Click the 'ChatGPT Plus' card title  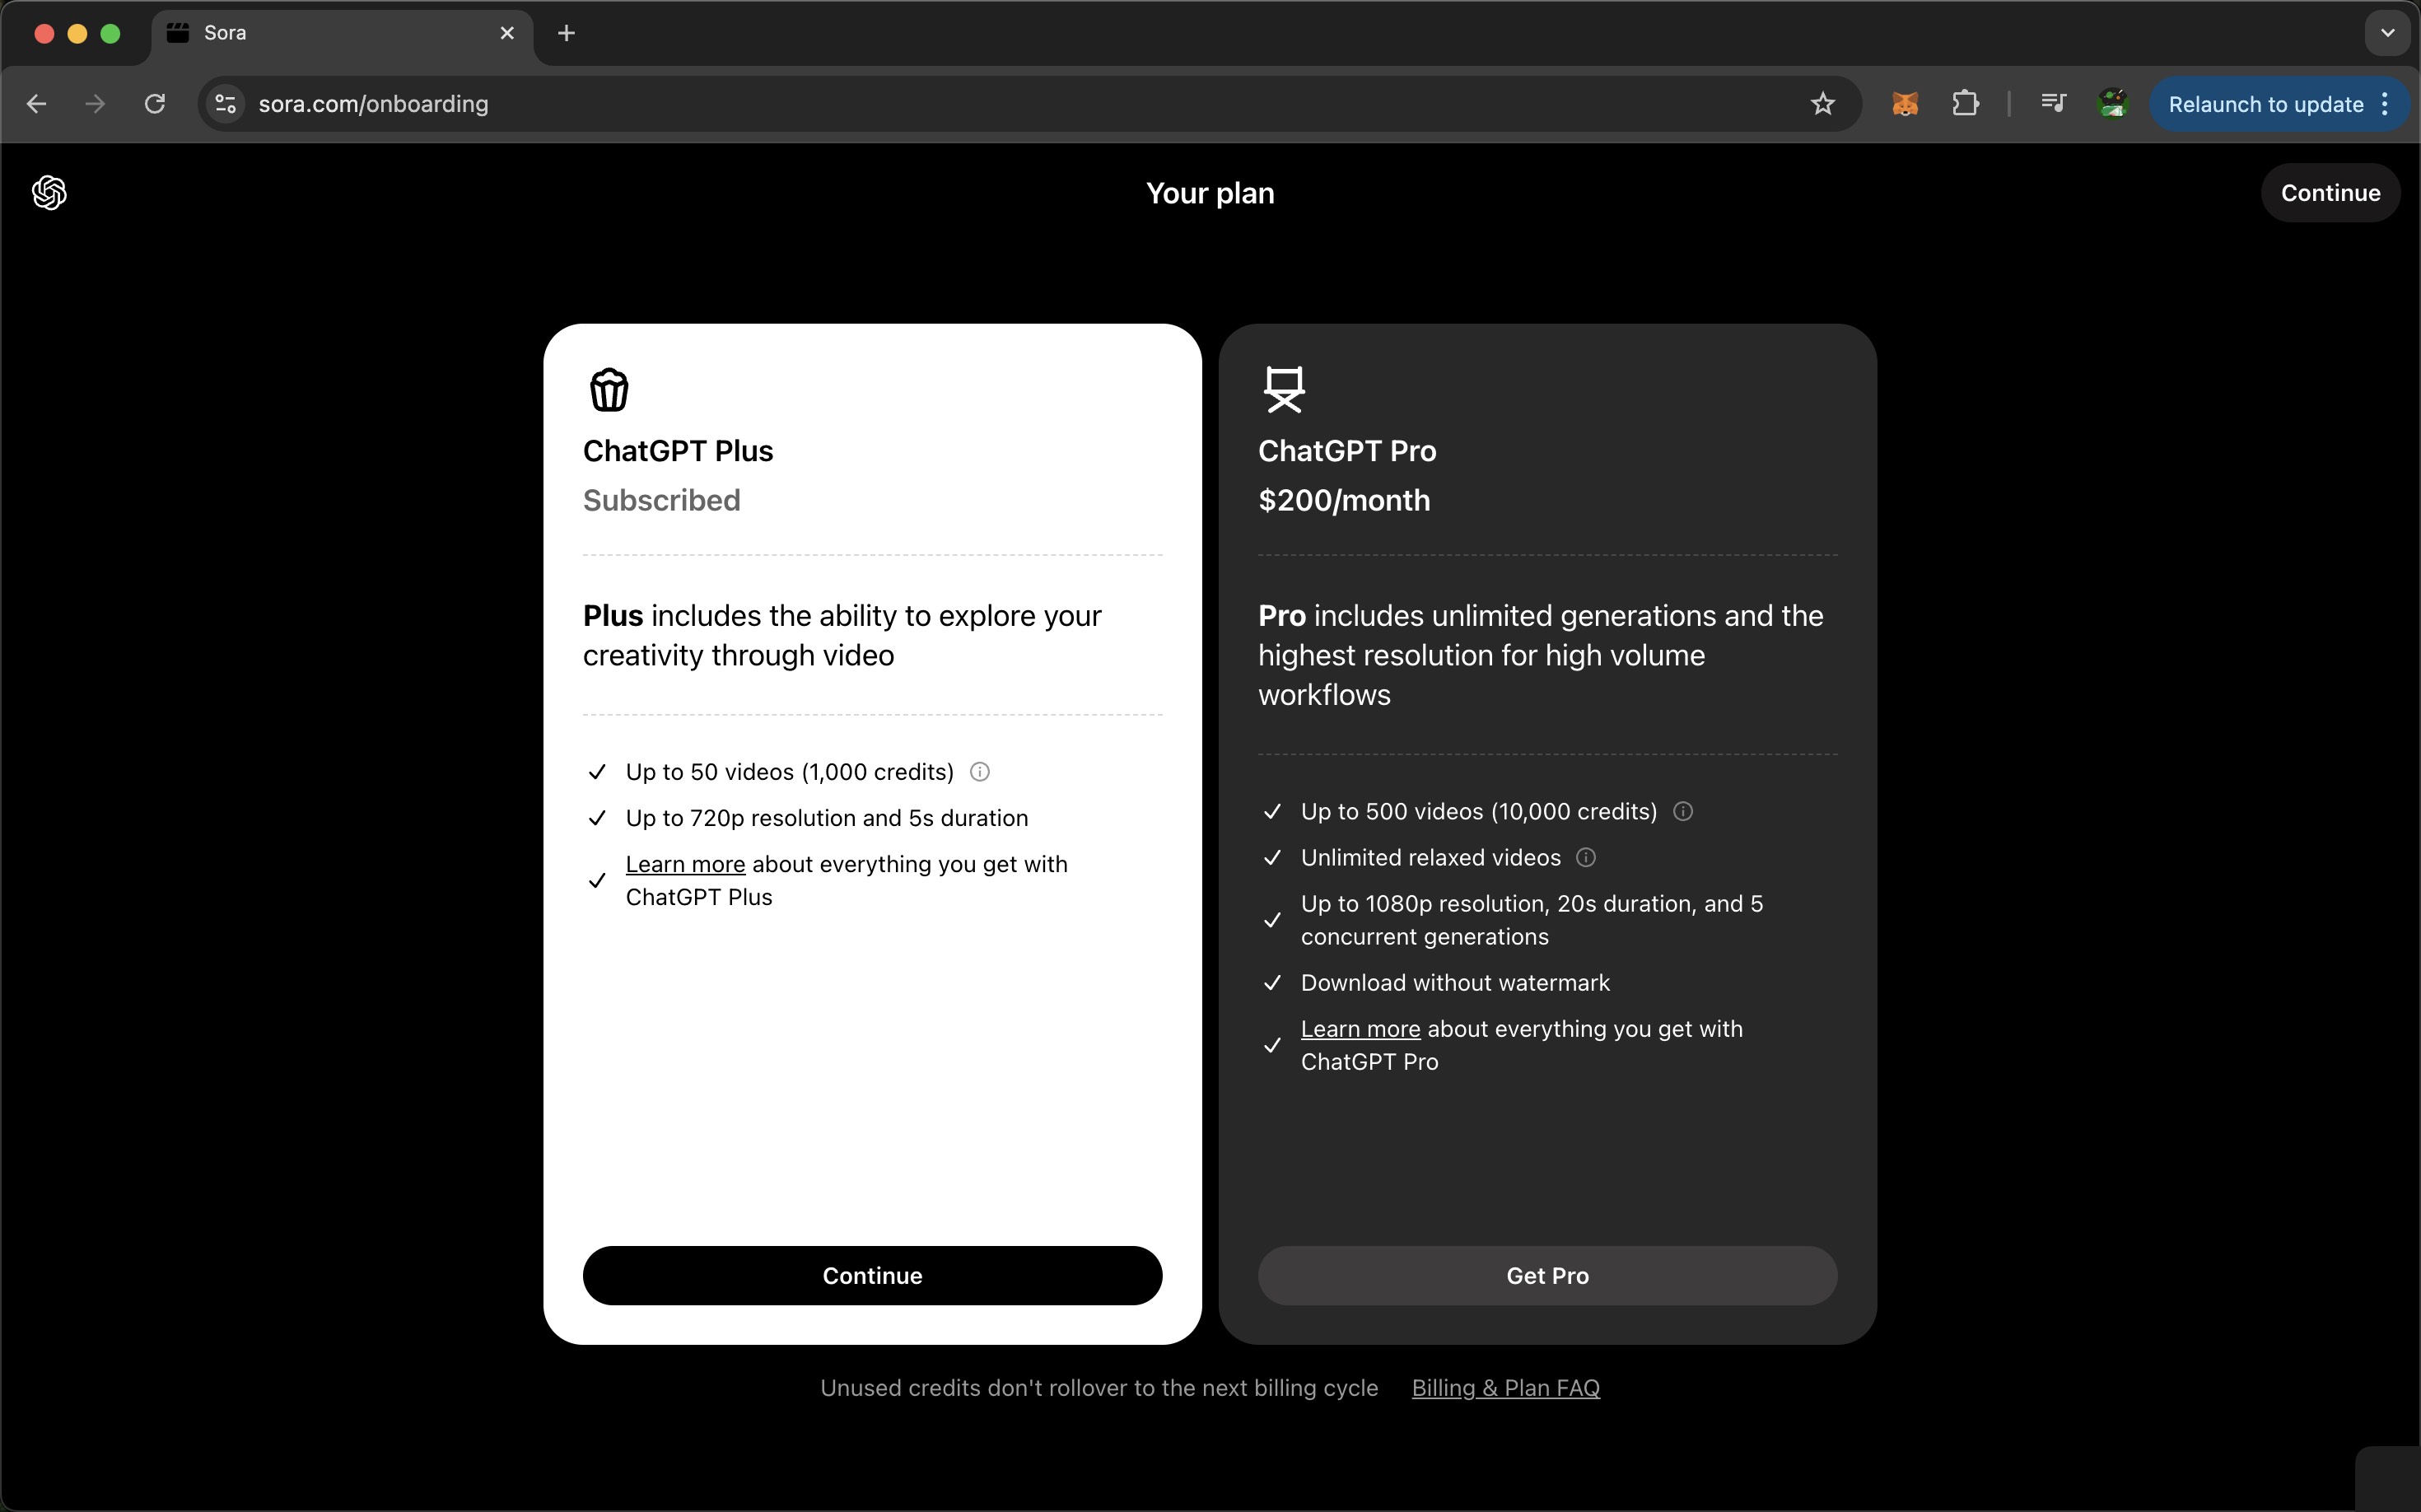678,451
